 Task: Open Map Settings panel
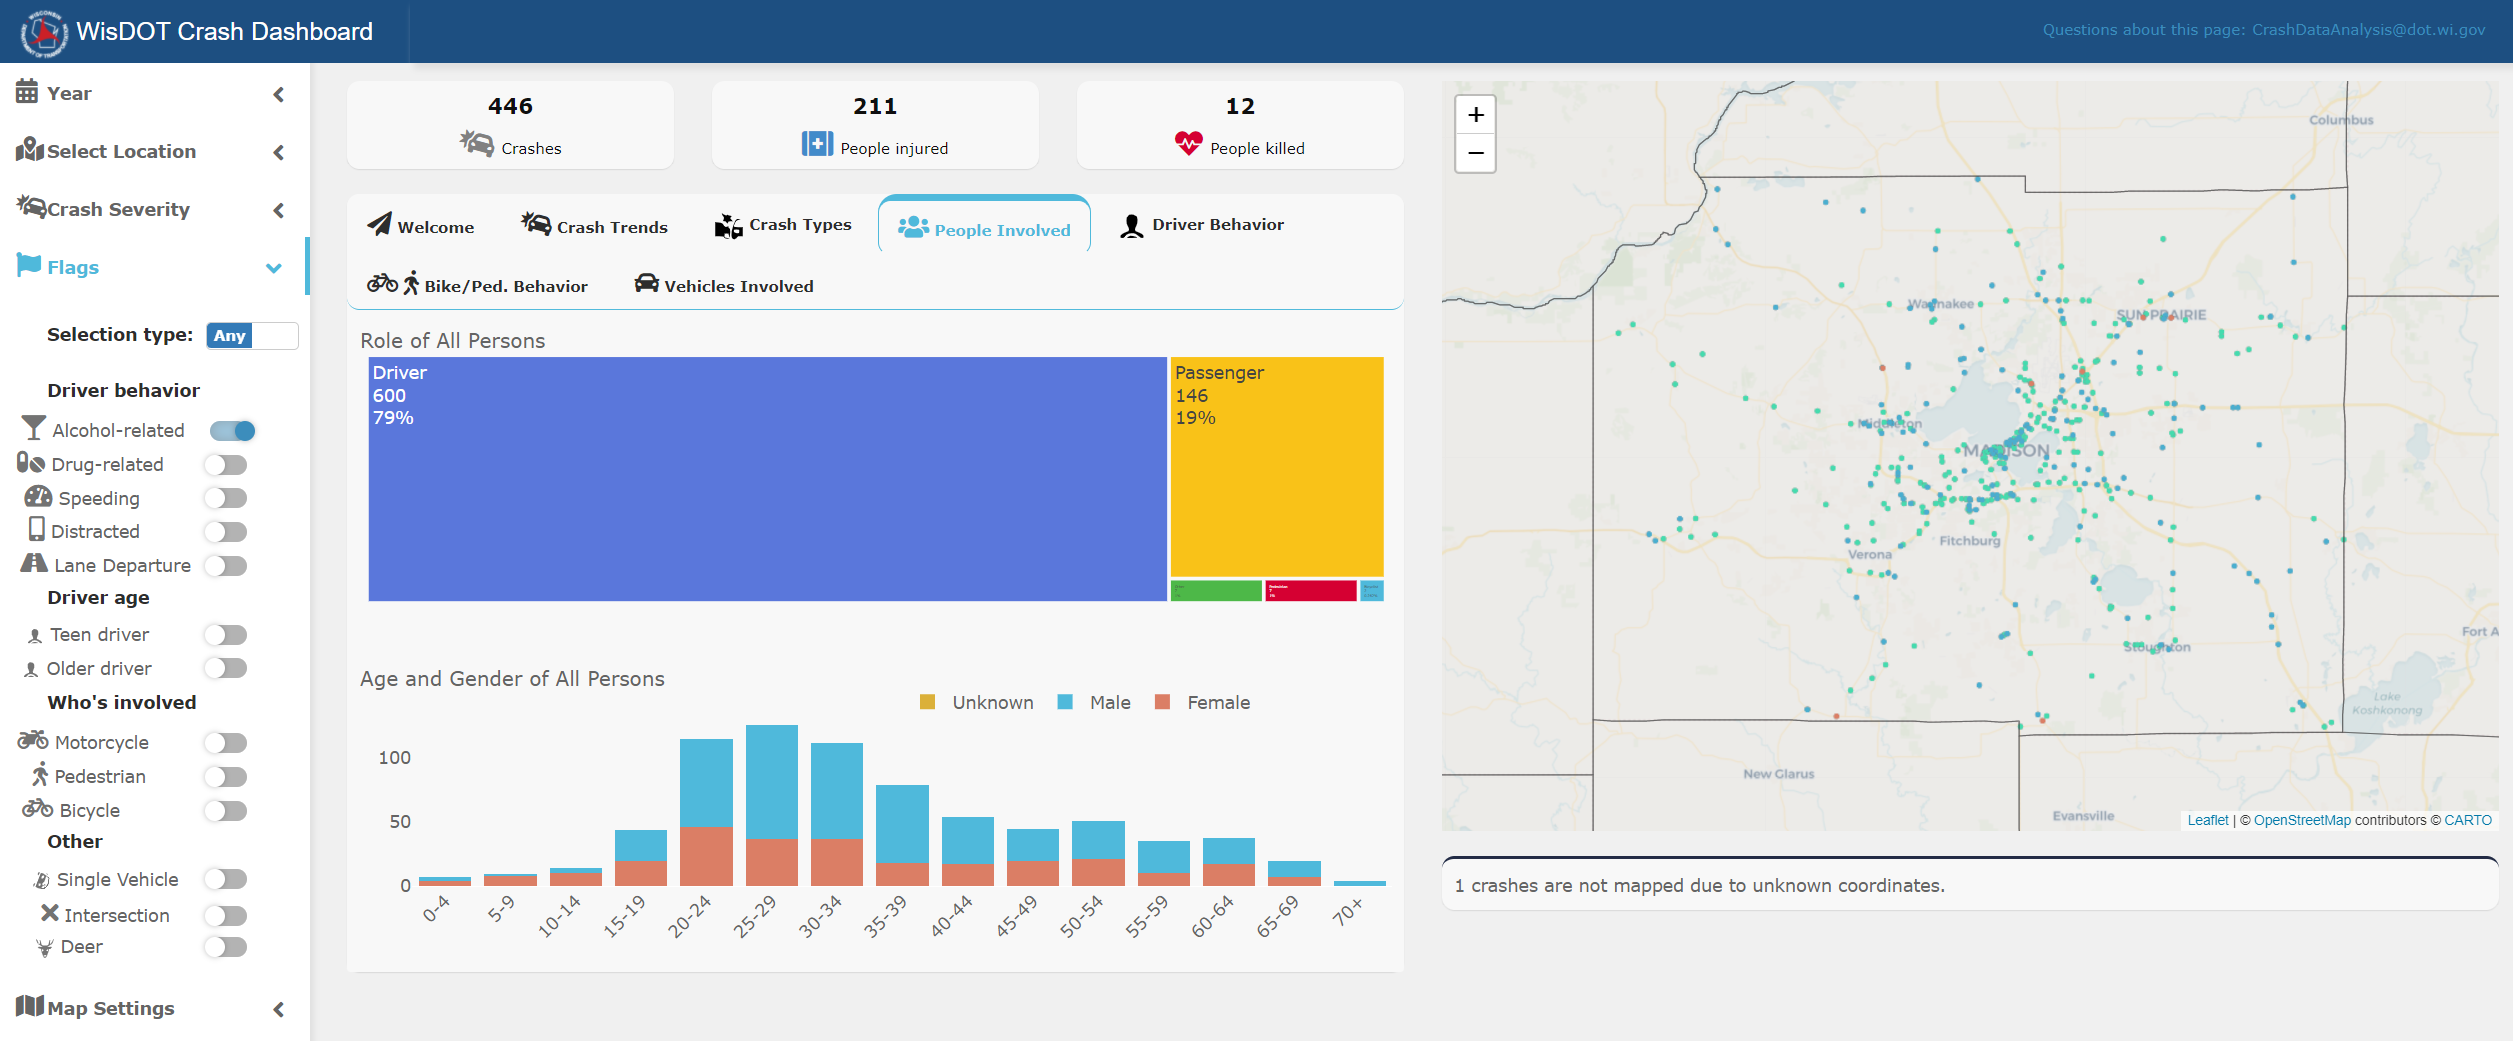[95, 1008]
